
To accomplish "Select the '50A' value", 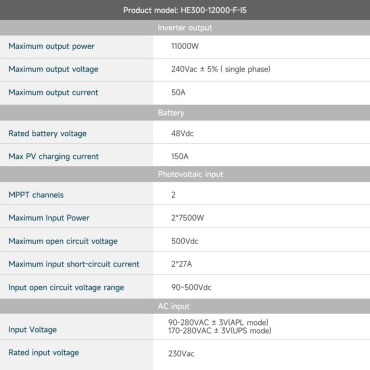I will pyautogui.click(x=178, y=92).
